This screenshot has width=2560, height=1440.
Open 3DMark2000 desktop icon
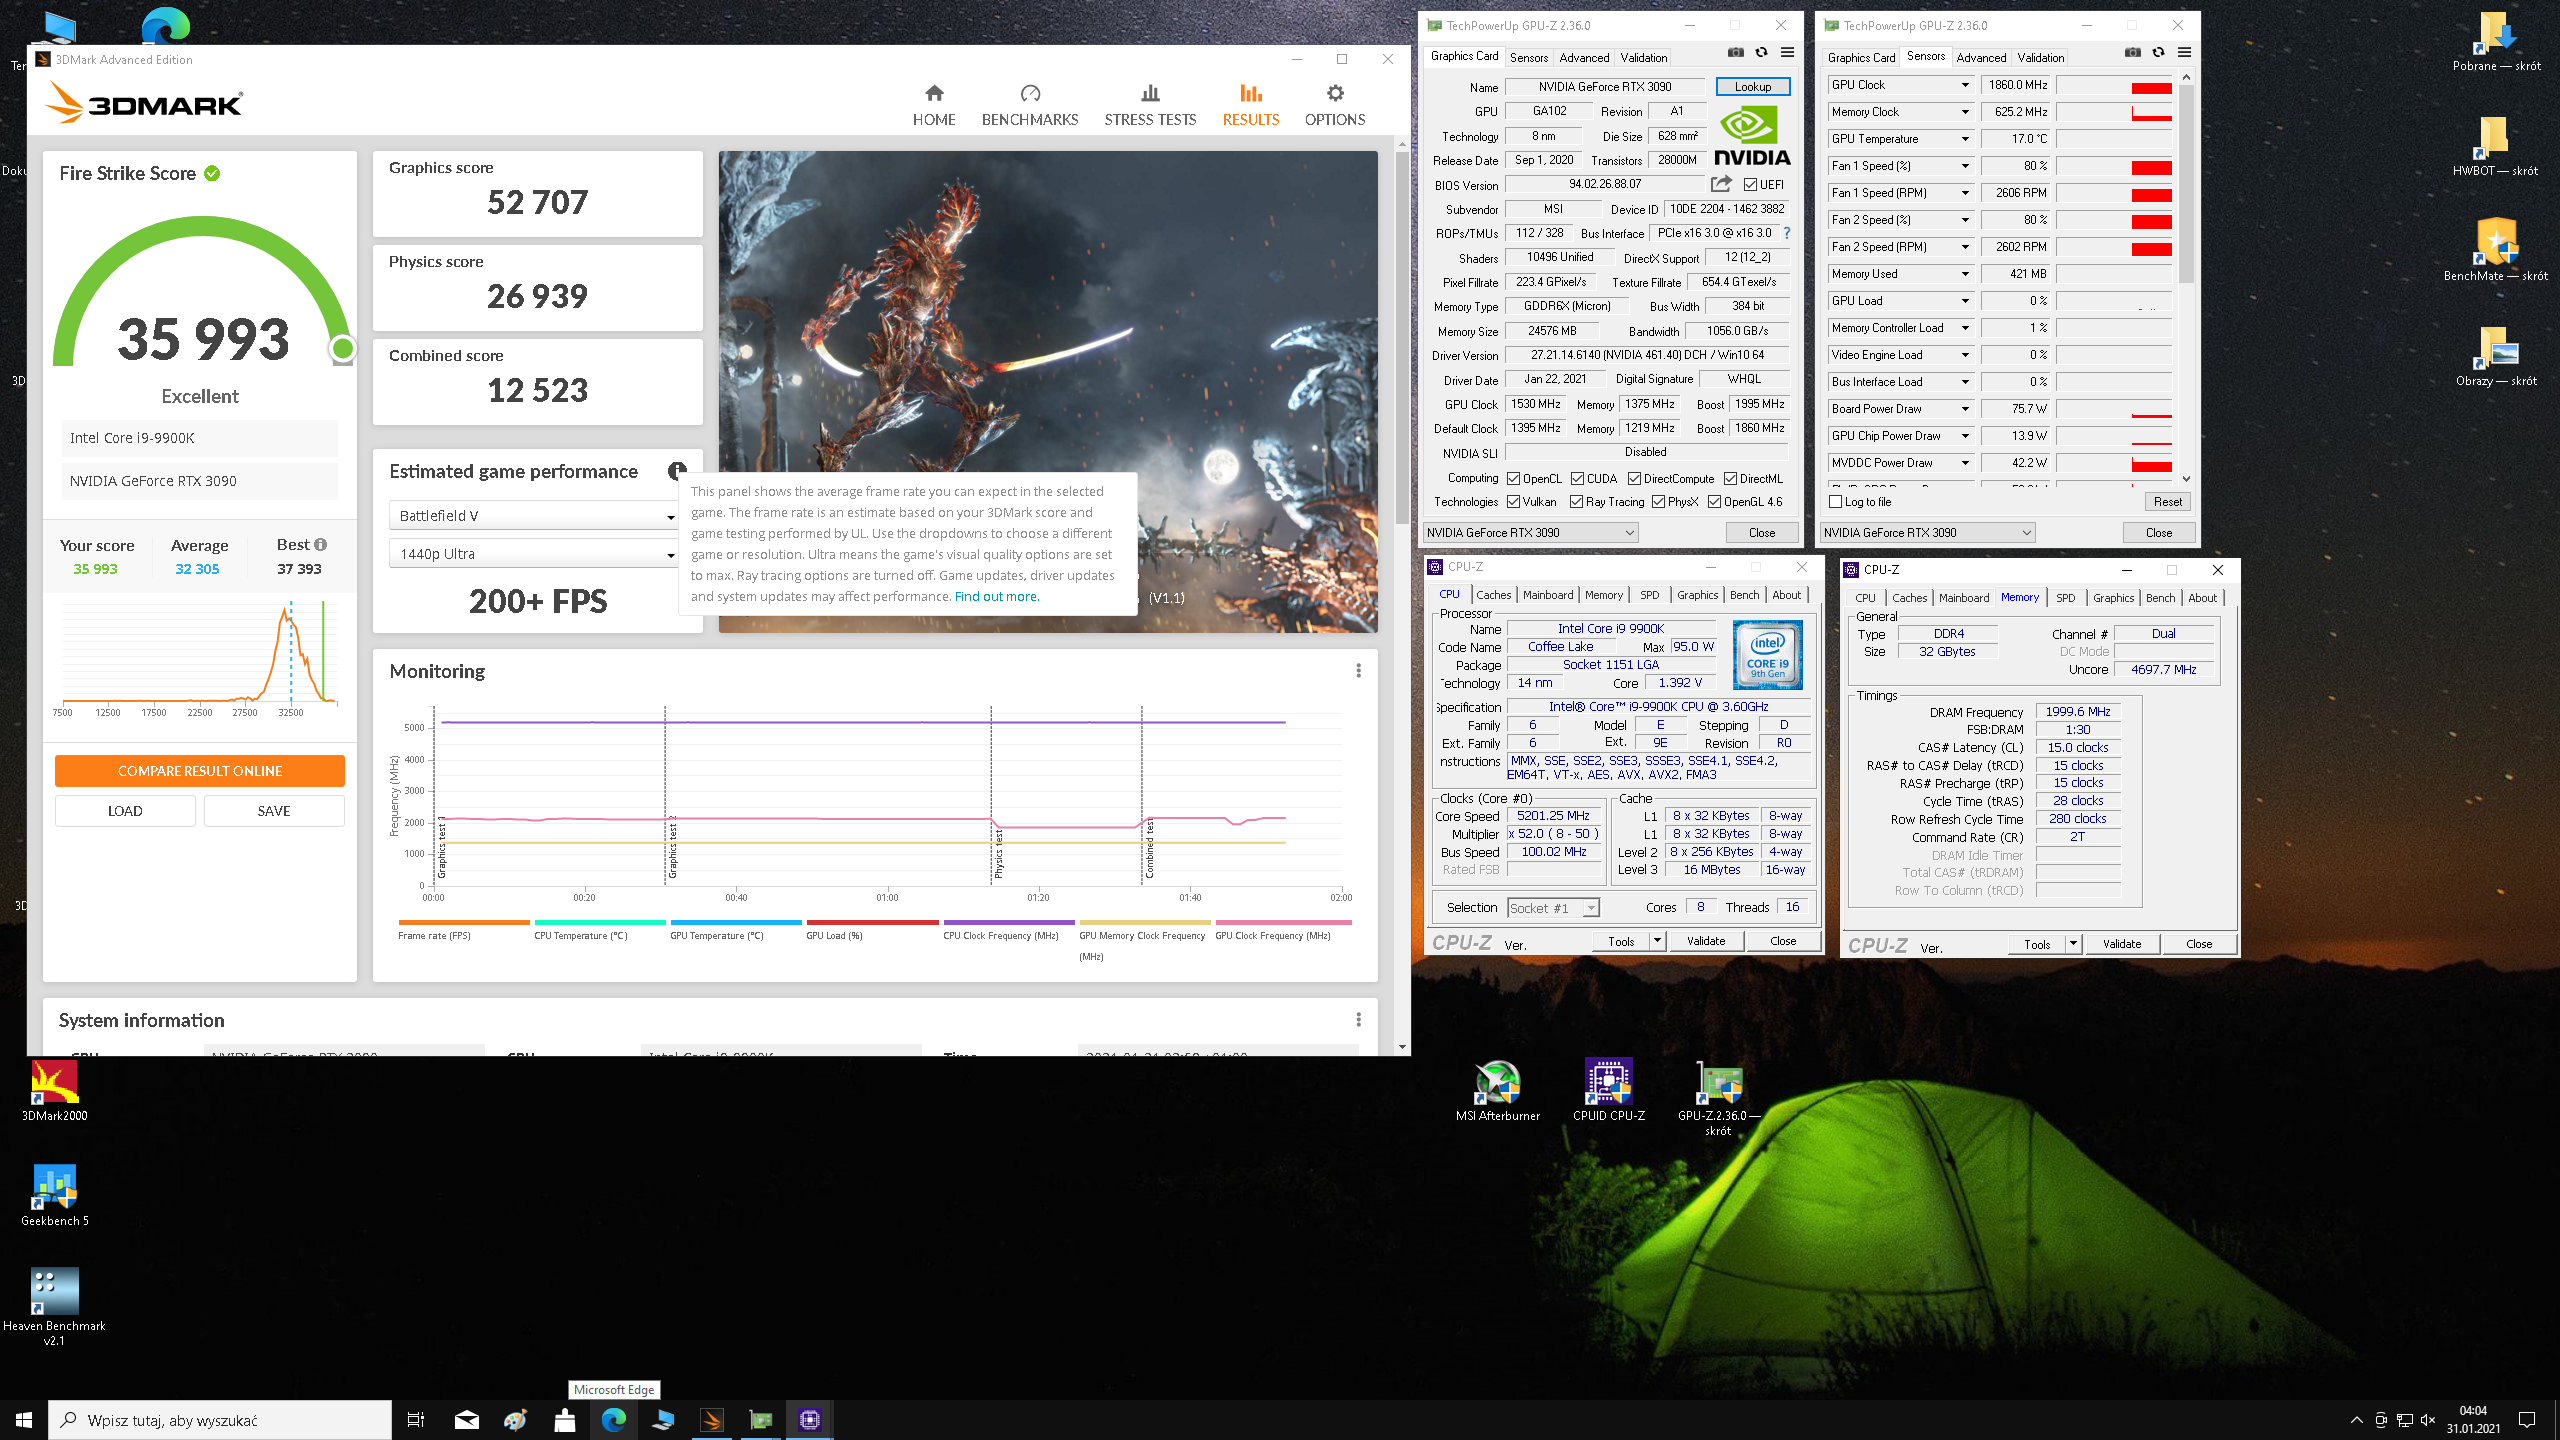point(55,1091)
